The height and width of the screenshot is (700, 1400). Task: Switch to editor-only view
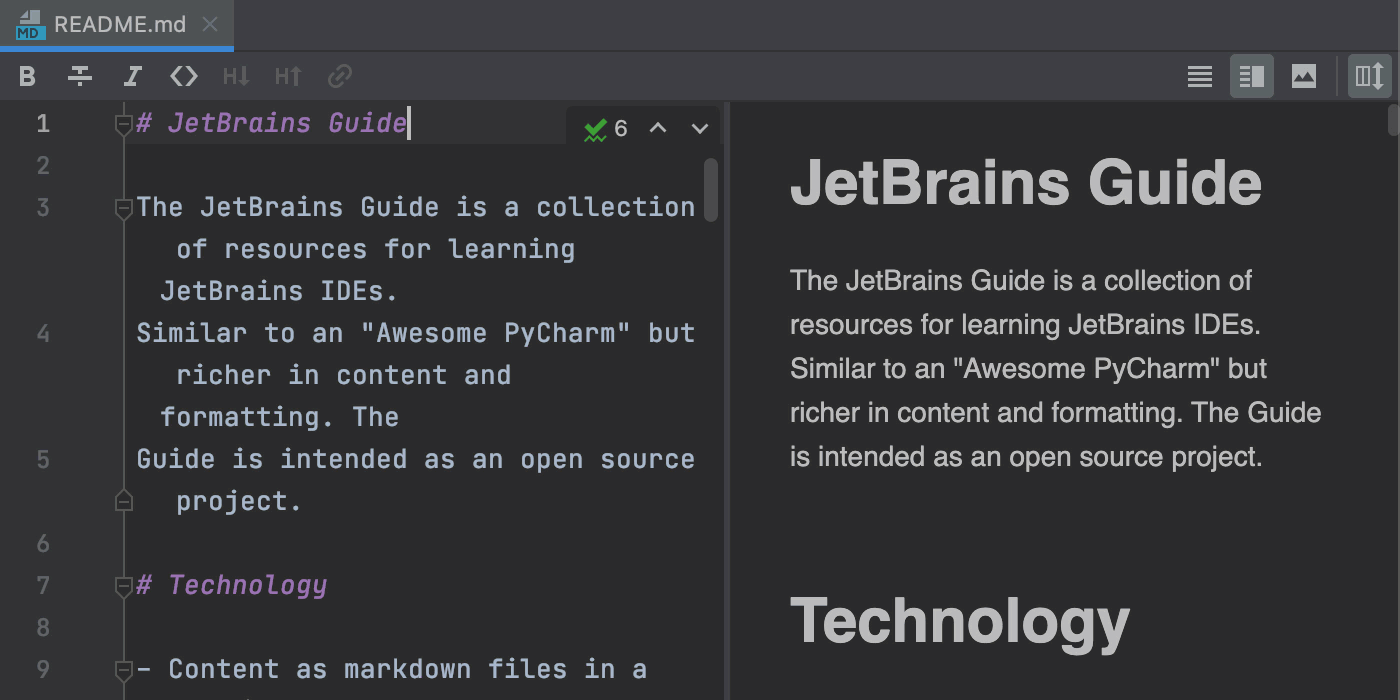point(1200,76)
